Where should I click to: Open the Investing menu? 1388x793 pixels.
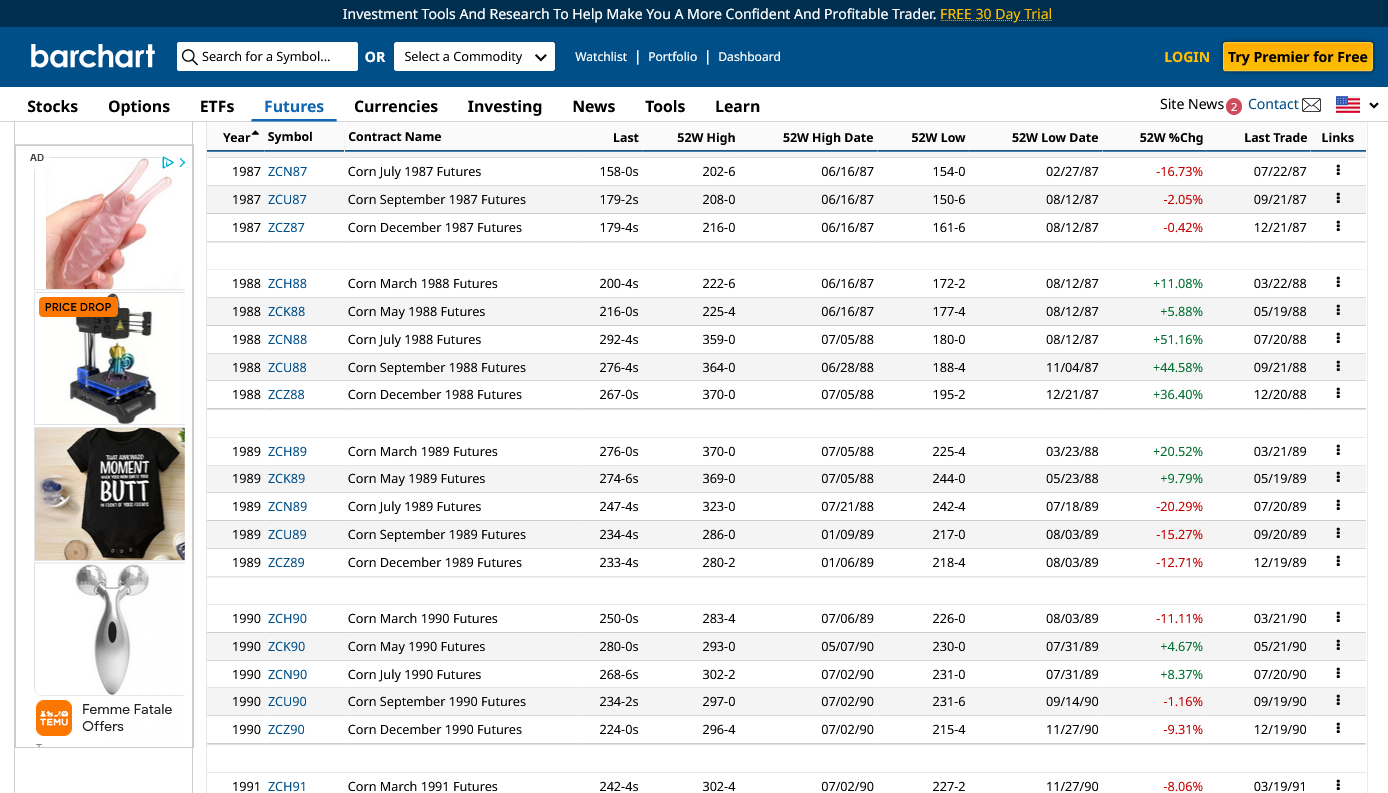(505, 106)
